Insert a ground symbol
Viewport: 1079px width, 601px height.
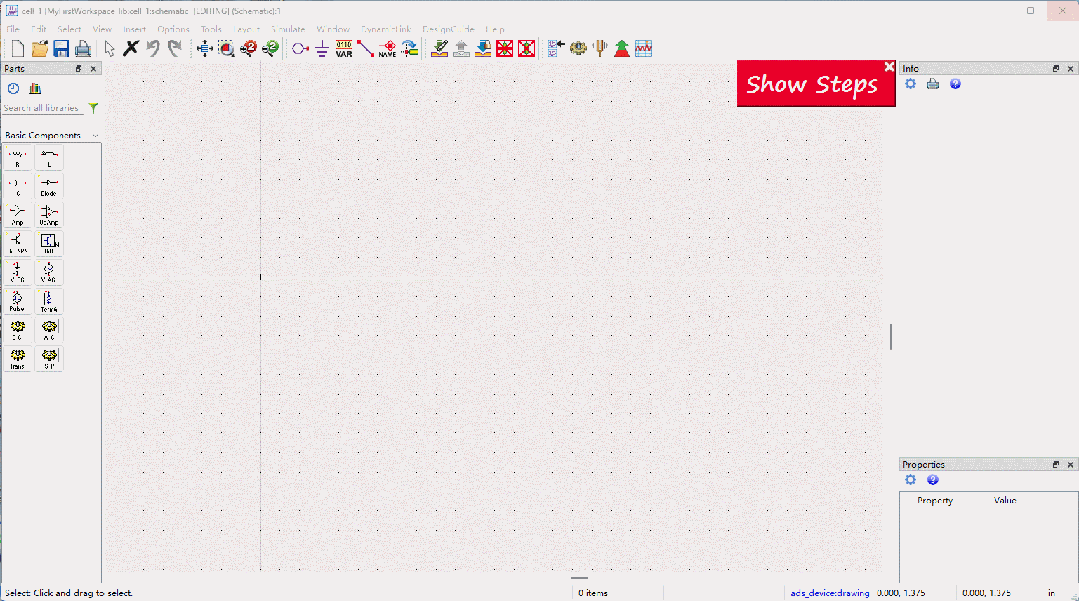[x=322, y=48]
